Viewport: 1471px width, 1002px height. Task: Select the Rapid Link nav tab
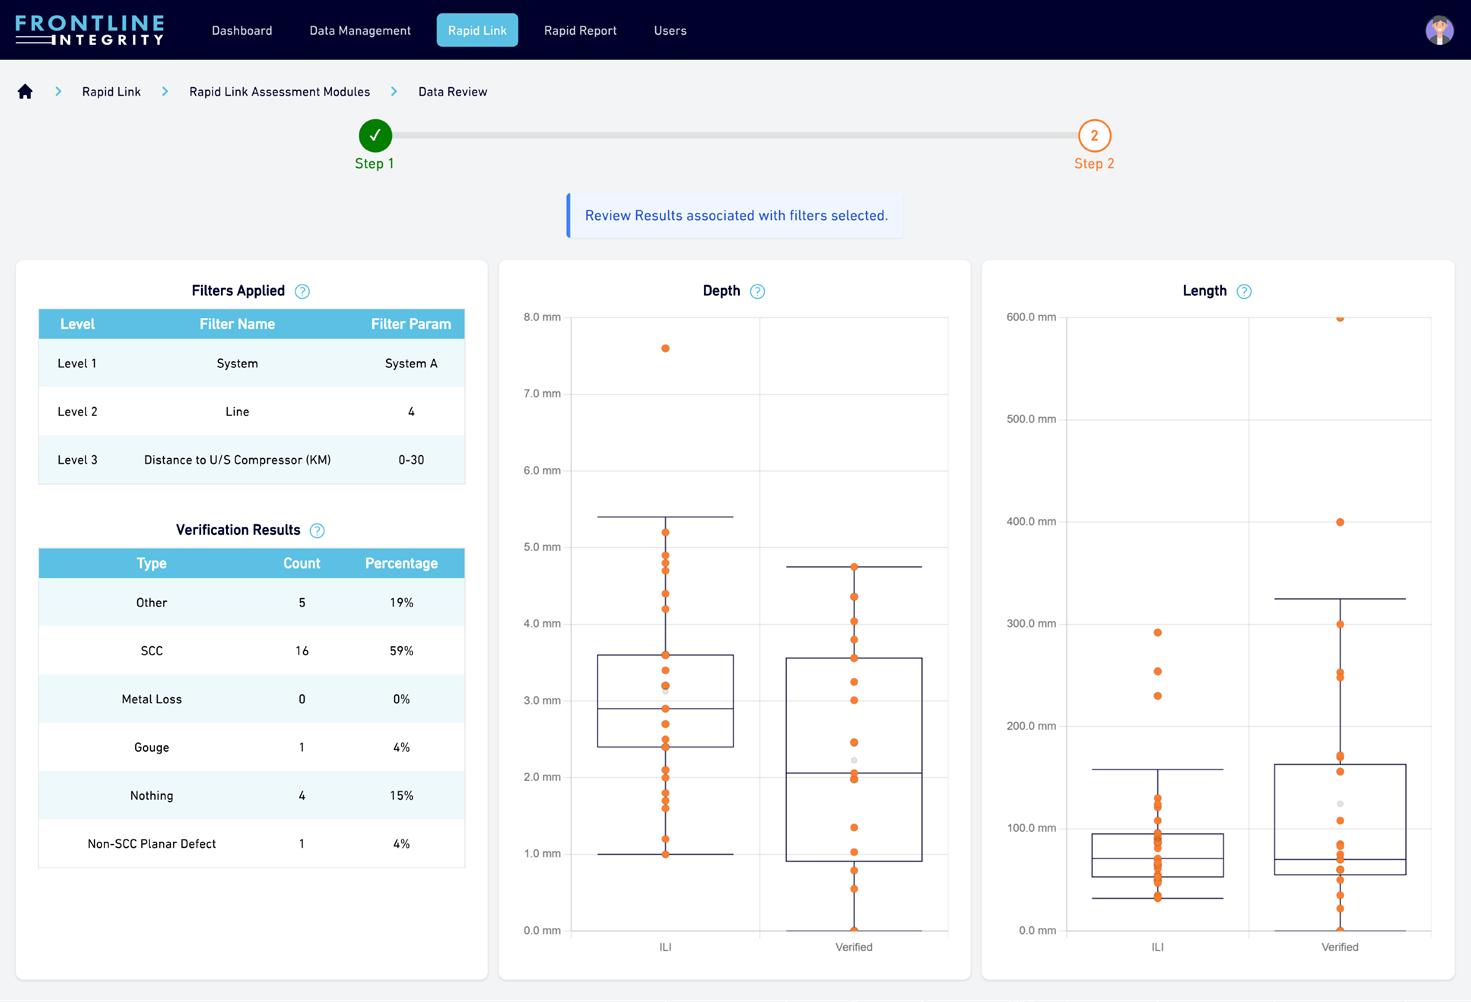pyautogui.click(x=477, y=30)
